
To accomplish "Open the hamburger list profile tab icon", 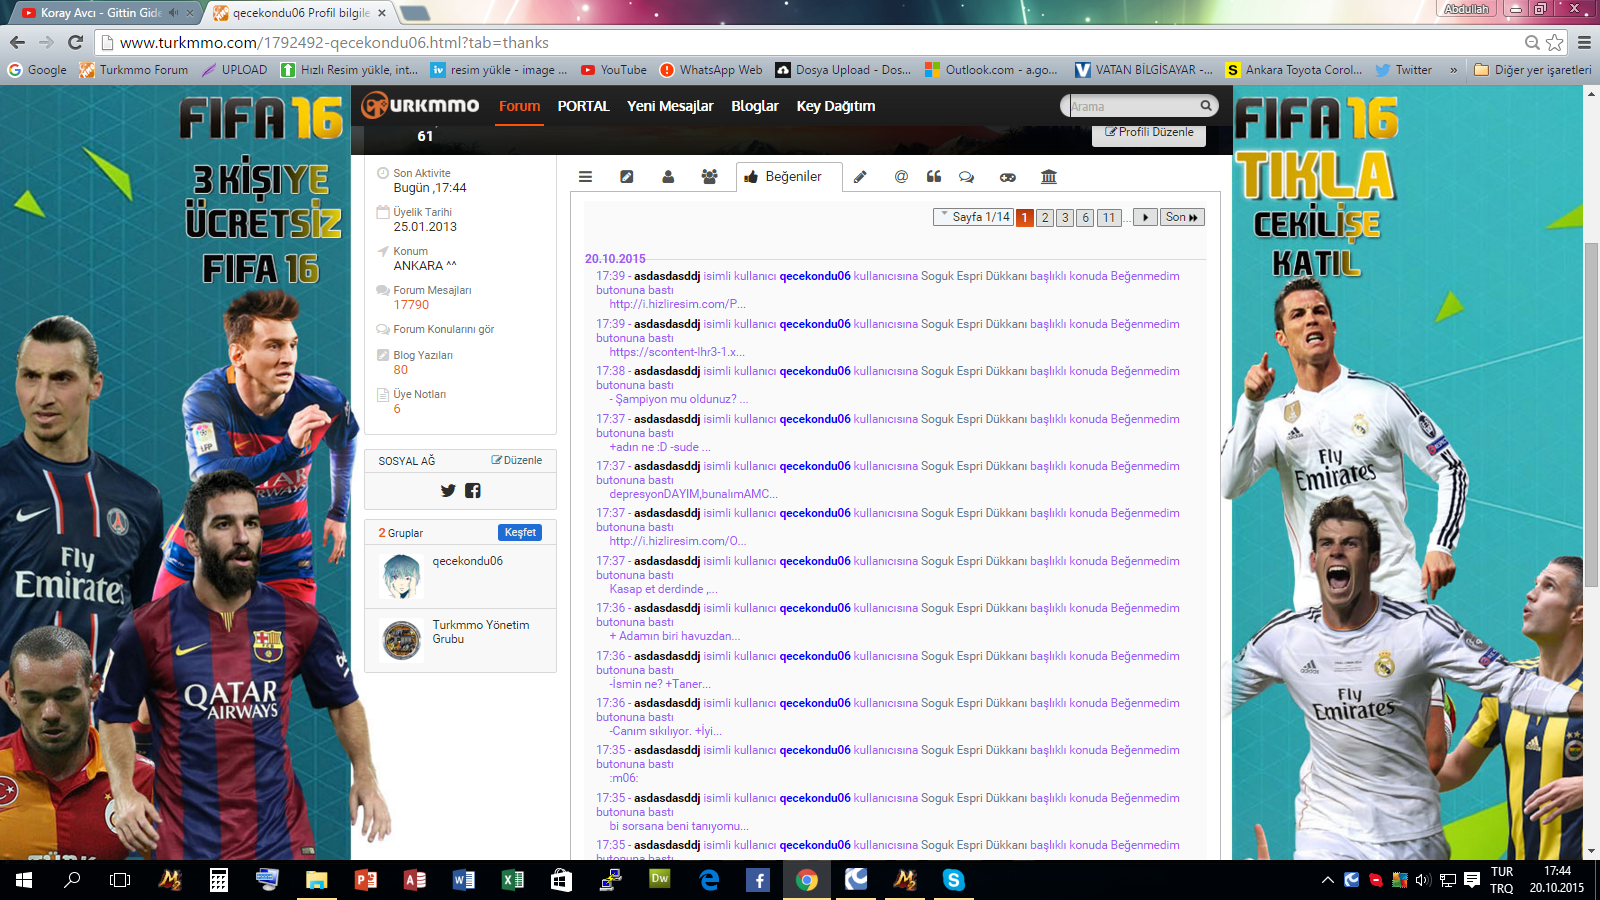I will (x=585, y=177).
